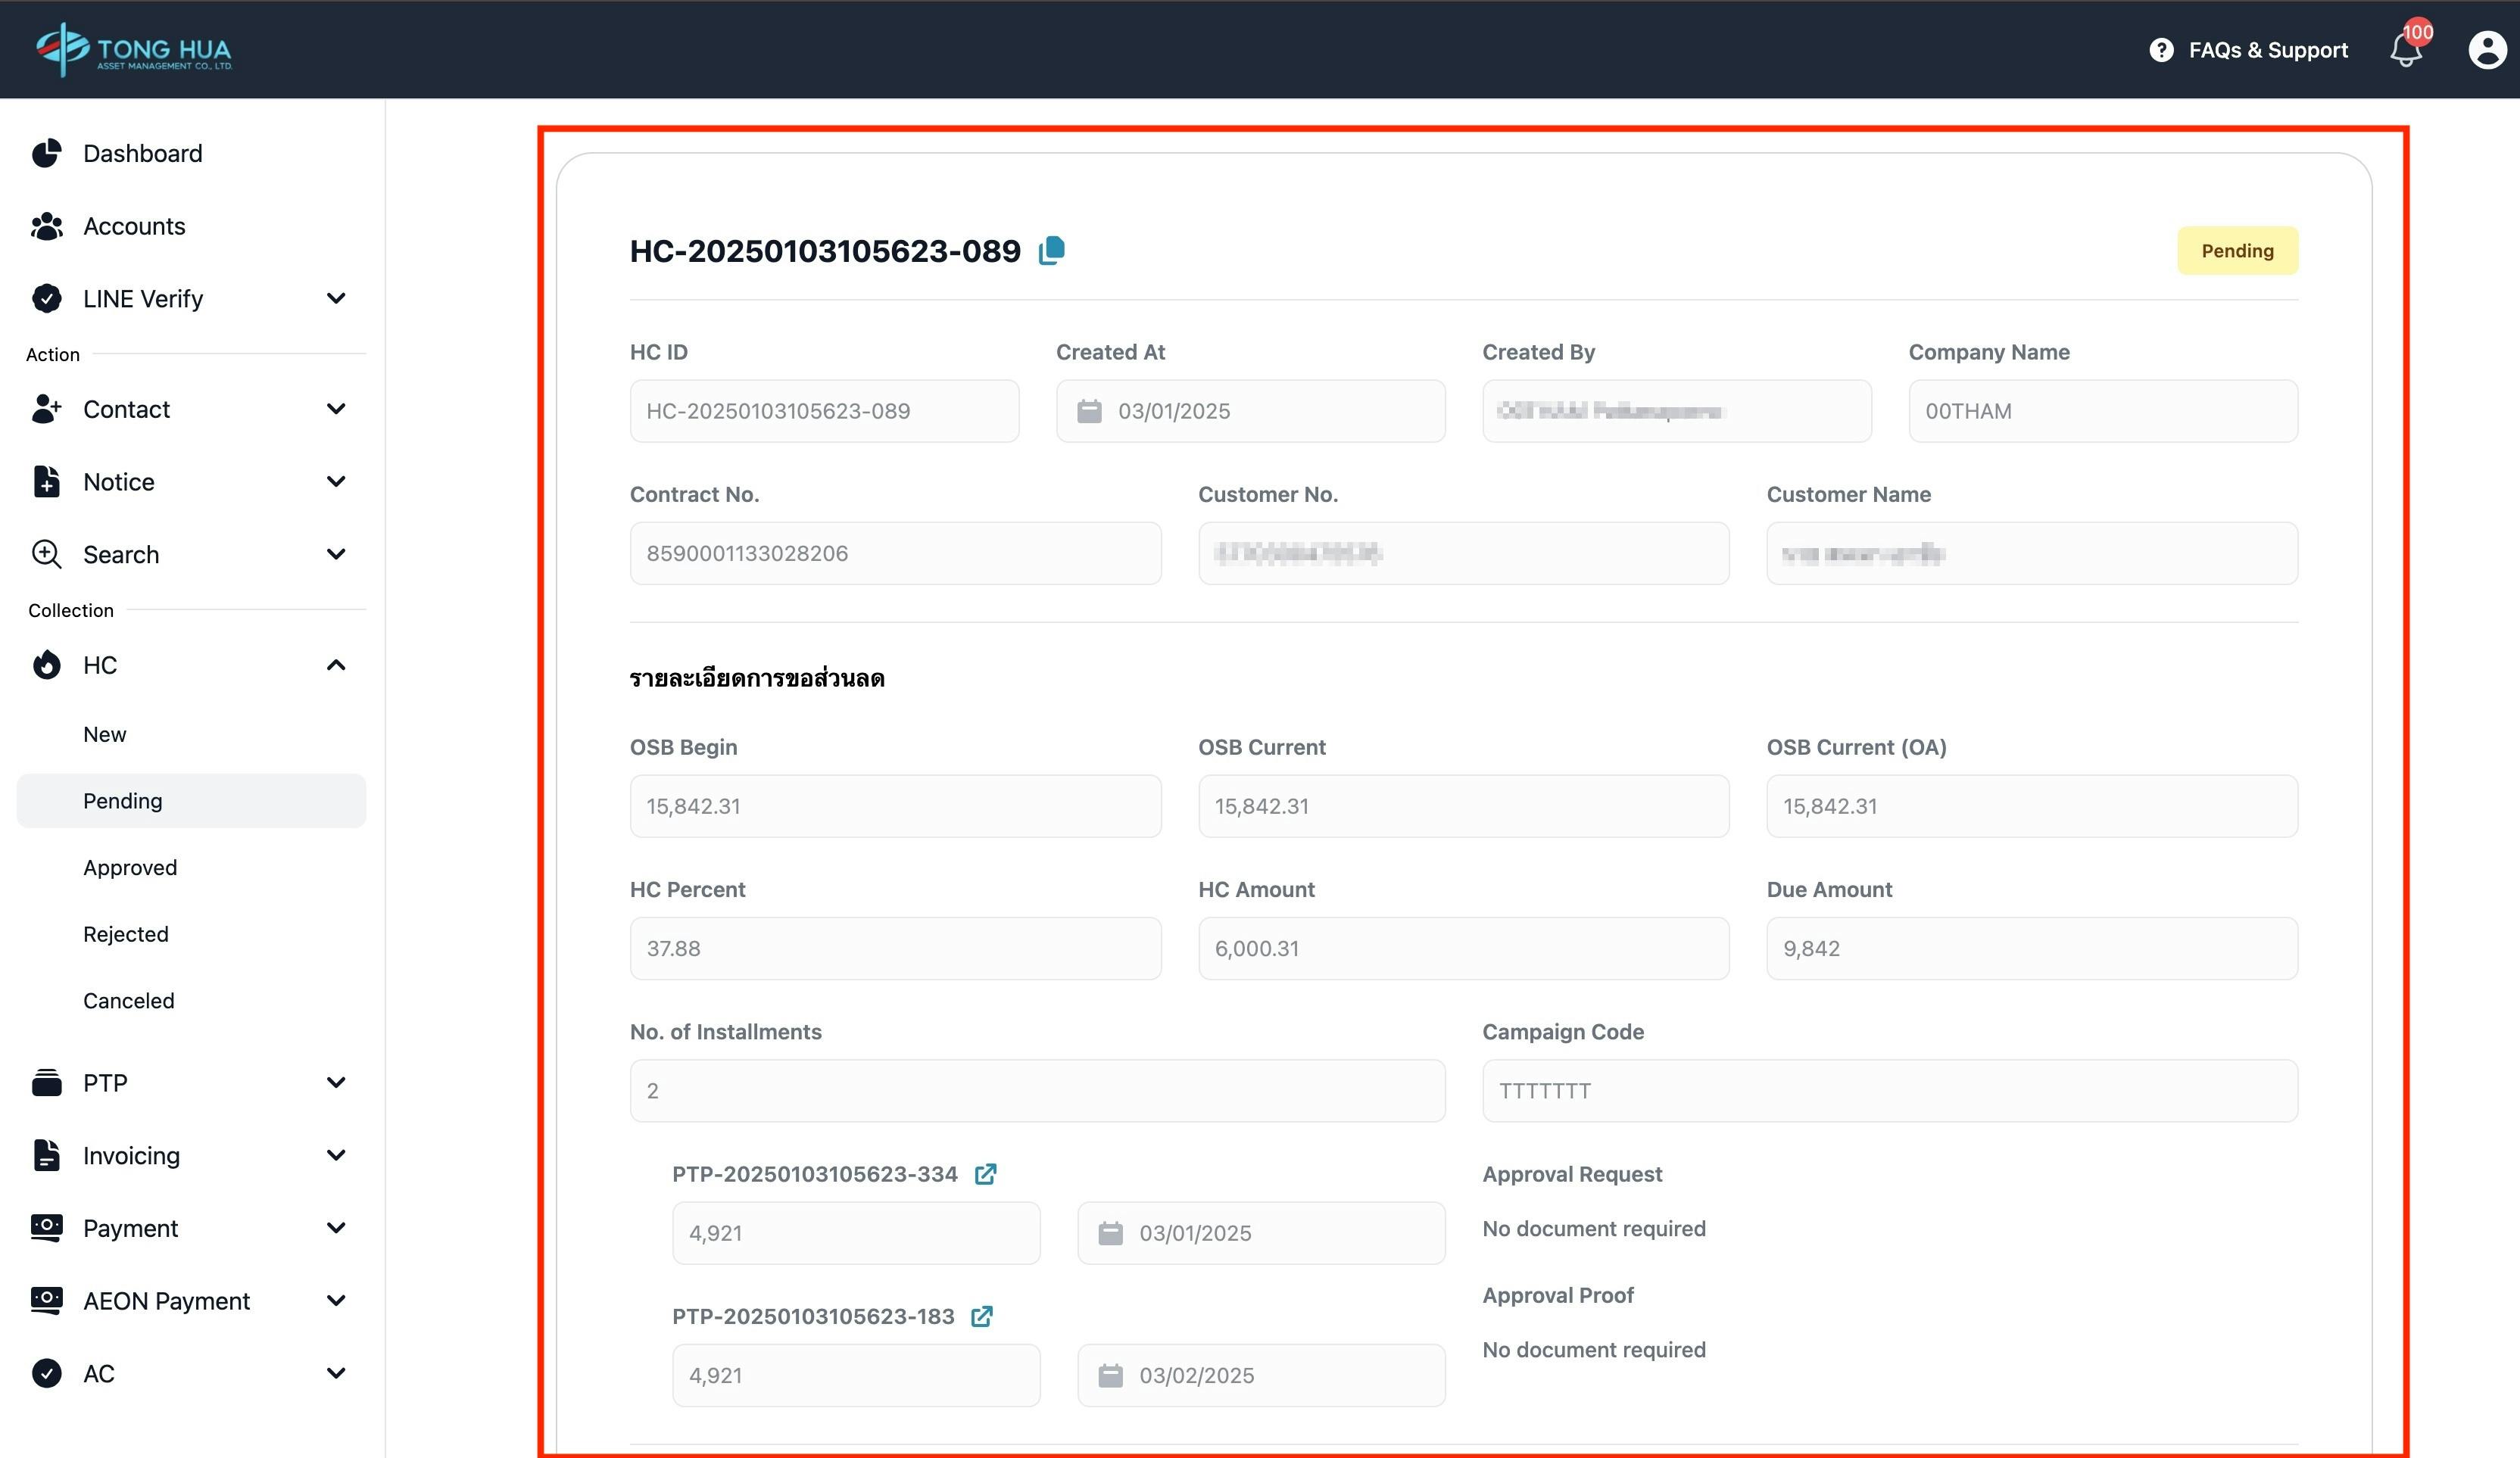Select the Rejected item under HC

(x=126, y=934)
